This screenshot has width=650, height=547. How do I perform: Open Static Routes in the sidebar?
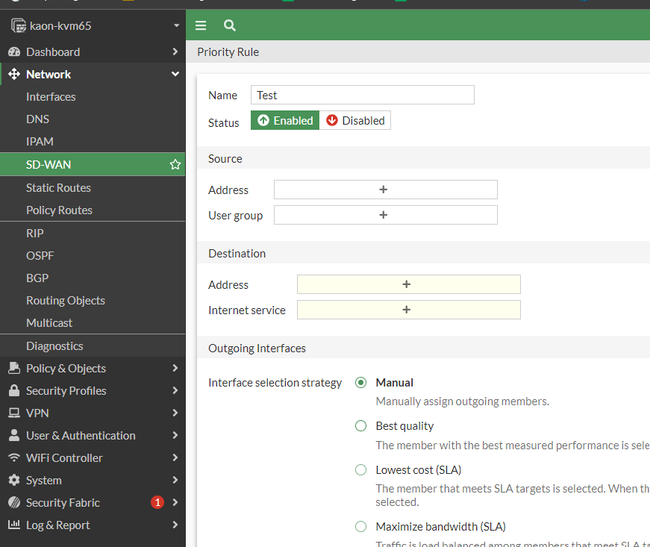coord(58,188)
